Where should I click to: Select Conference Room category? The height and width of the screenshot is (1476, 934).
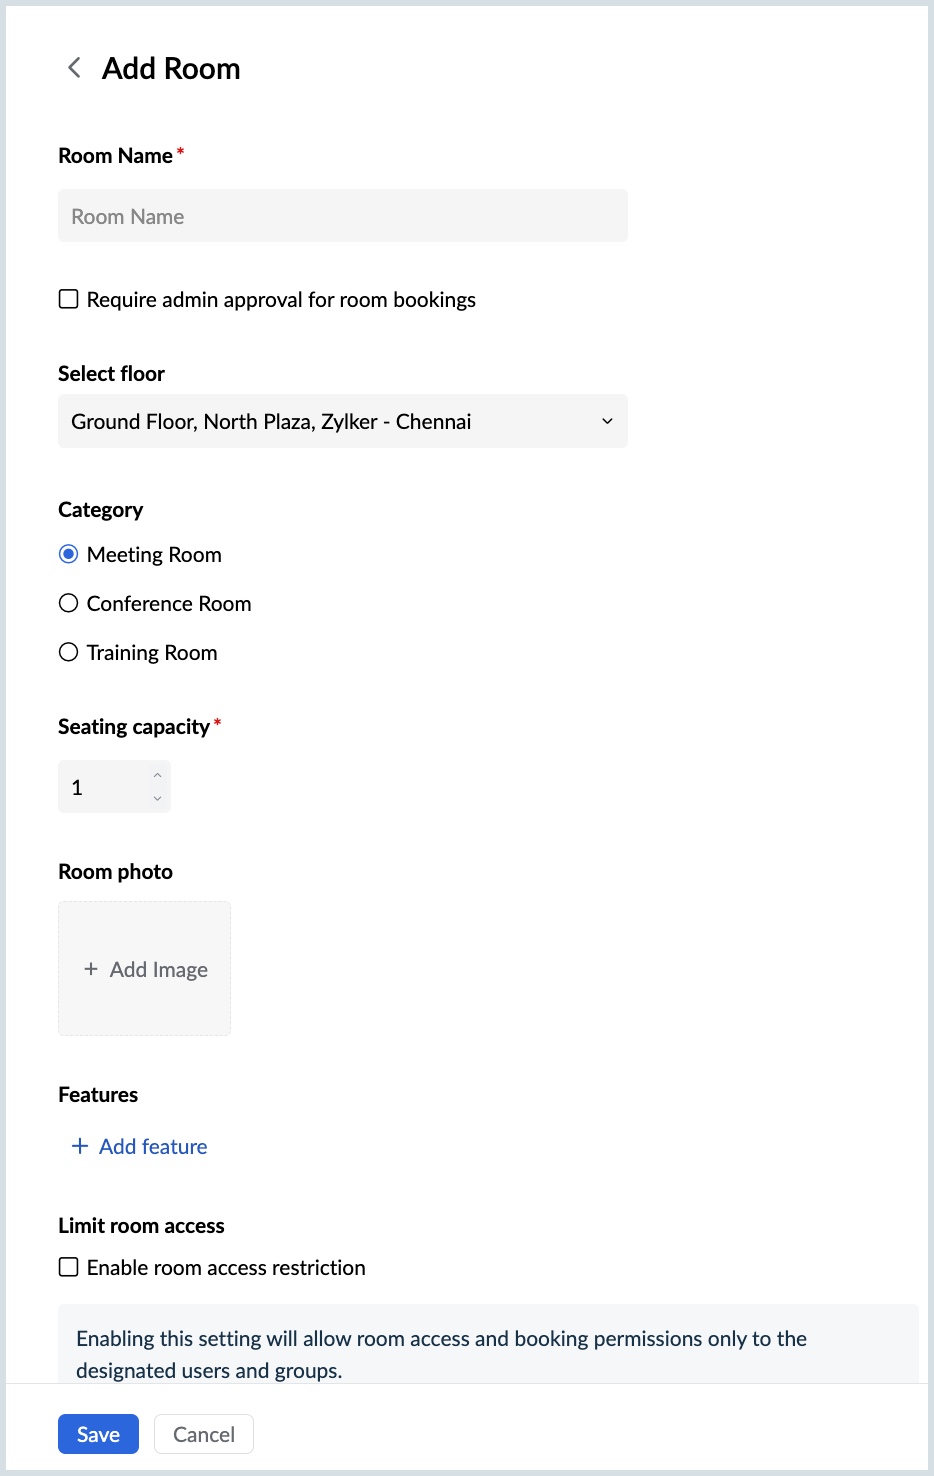(x=69, y=603)
